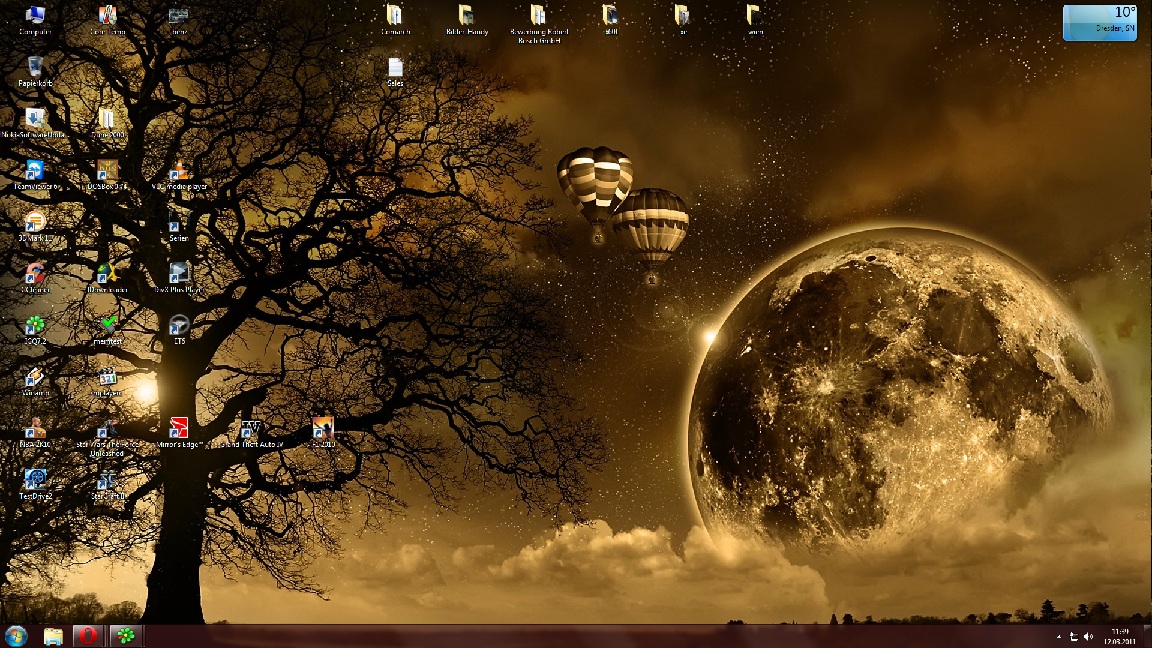Viewport: 1152px width, 648px height.
Task: Open the memtest desktop icon
Action: (x=108, y=326)
